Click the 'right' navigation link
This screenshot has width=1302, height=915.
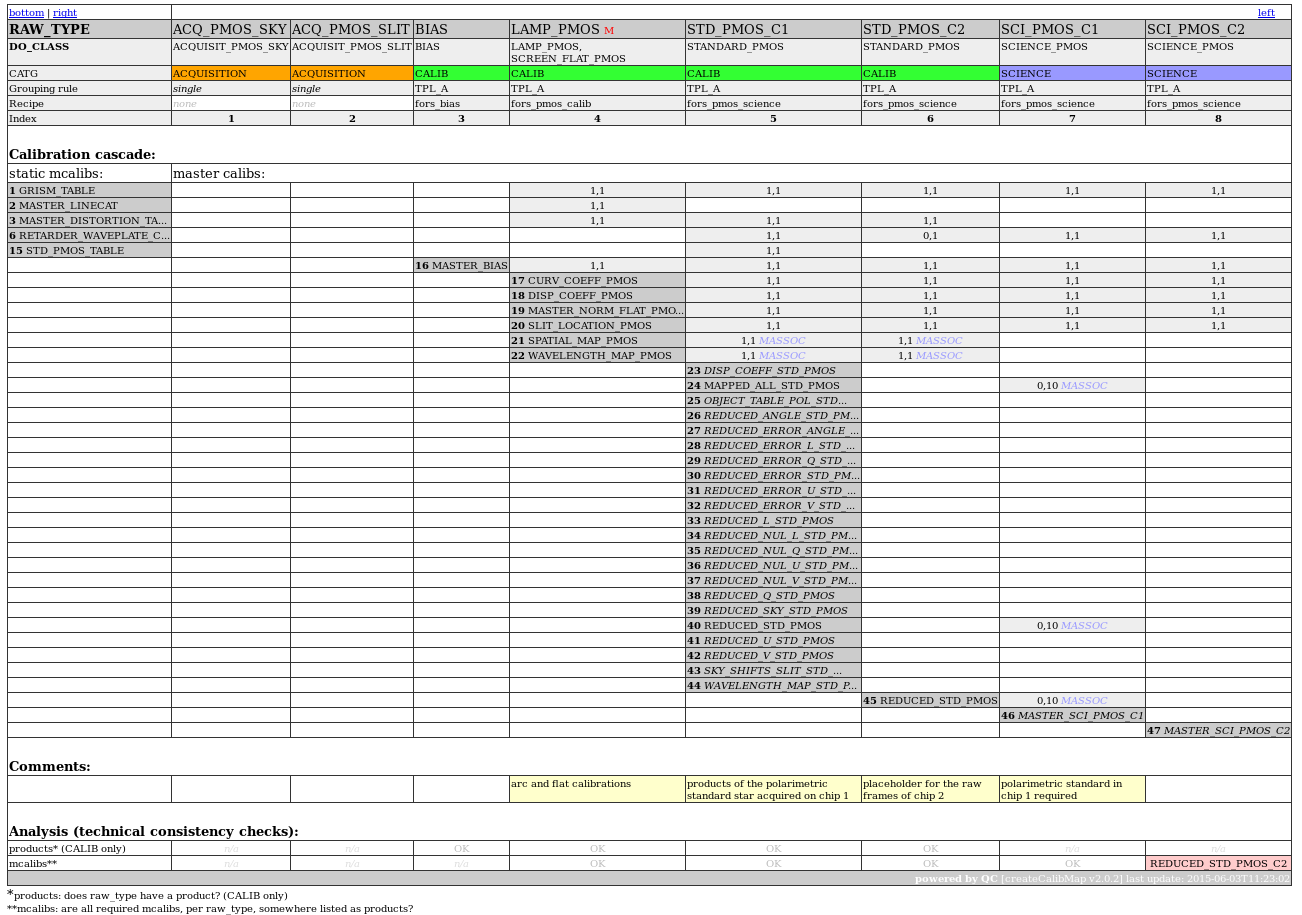pos(65,13)
